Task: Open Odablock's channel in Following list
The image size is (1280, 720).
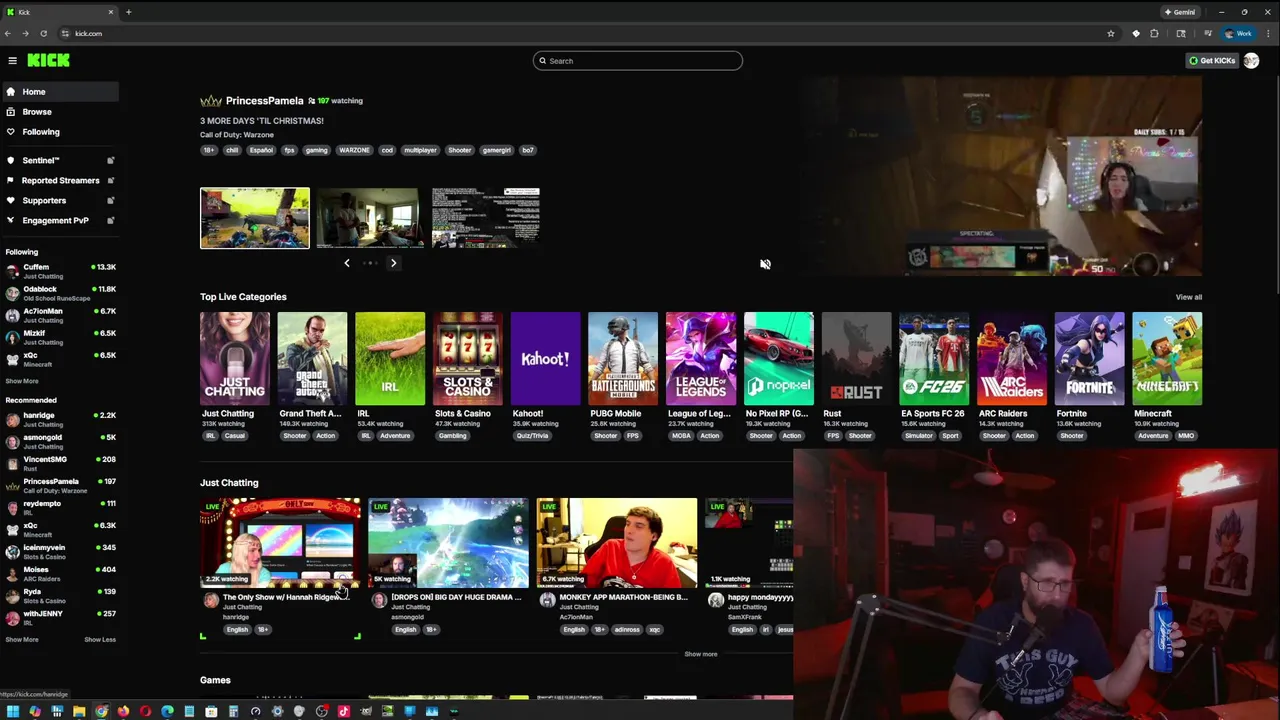Action: click(x=60, y=293)
